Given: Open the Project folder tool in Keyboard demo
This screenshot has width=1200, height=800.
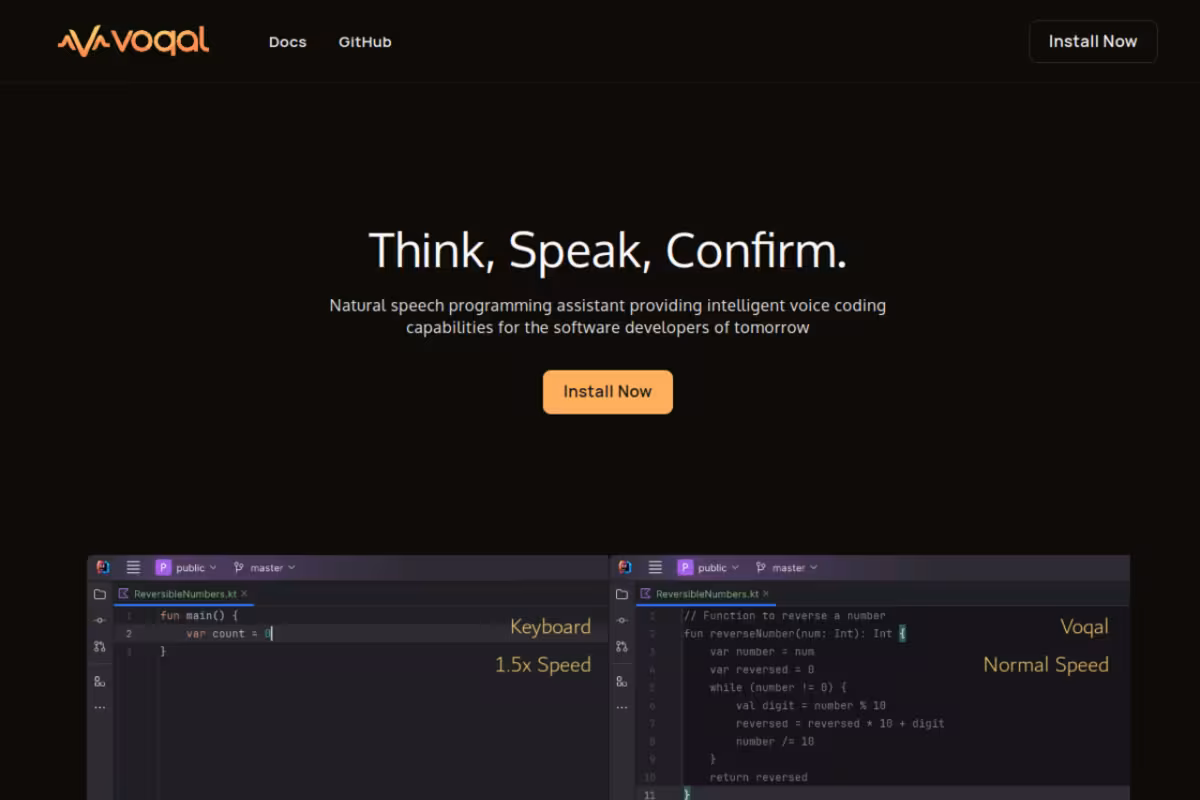Looking at the screenshot, I should pyautogui.click(x=100, y=594).
